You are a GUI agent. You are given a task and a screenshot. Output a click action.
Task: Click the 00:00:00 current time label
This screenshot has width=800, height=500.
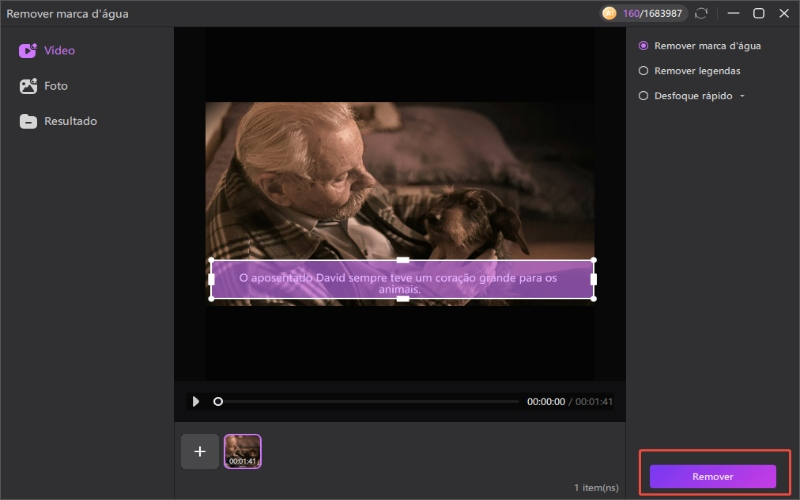pos(546,402)
